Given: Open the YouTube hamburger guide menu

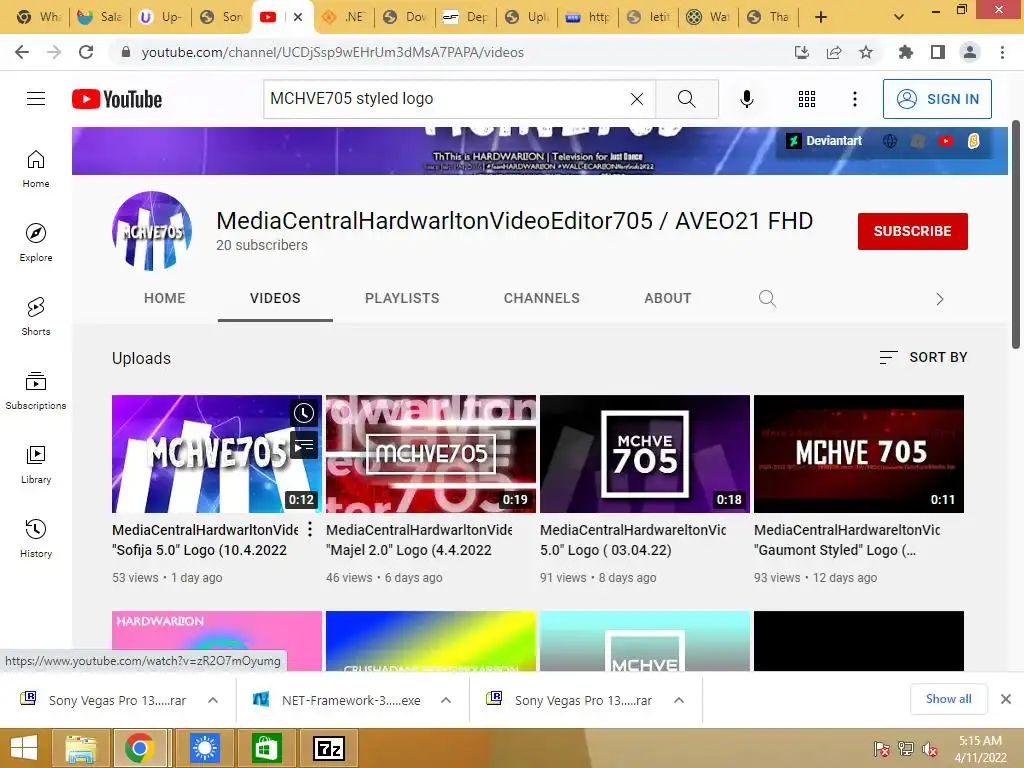Looking at the screenshot, I should point(36,99).
